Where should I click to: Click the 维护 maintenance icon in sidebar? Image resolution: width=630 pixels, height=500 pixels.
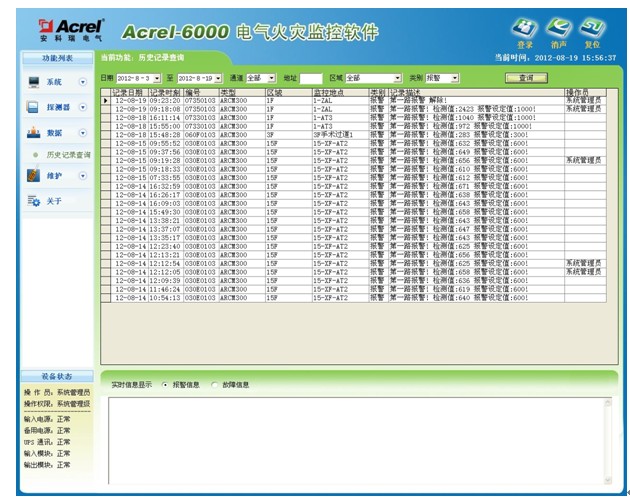pyautogui.click(x=33, y=176)
